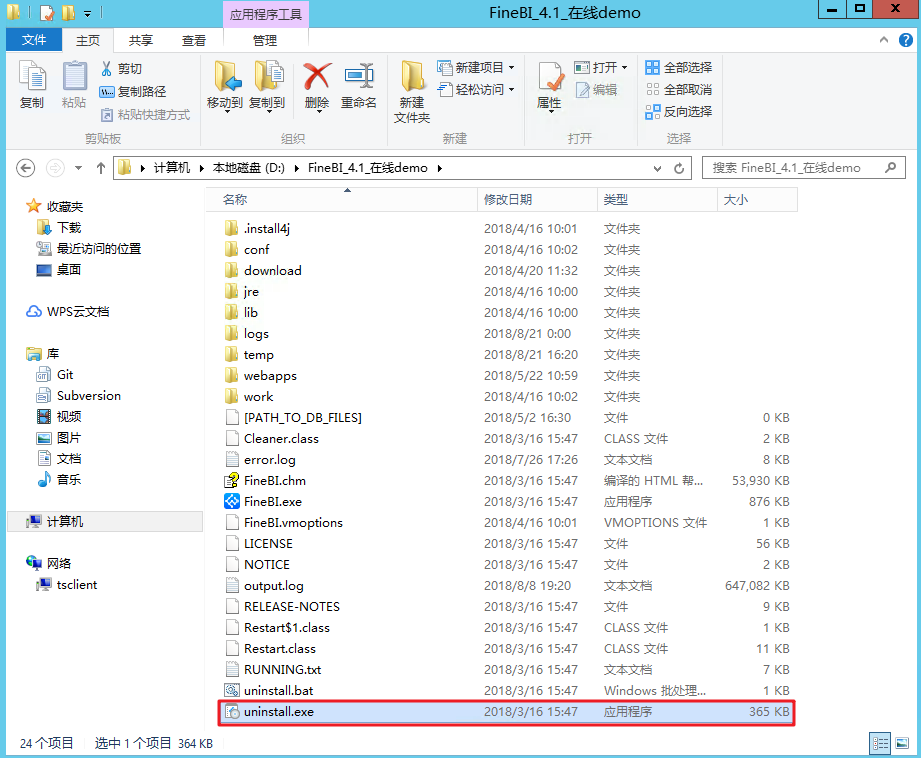
Task: Expand the Open (打开) dropdown
Action: click(624, 68)
